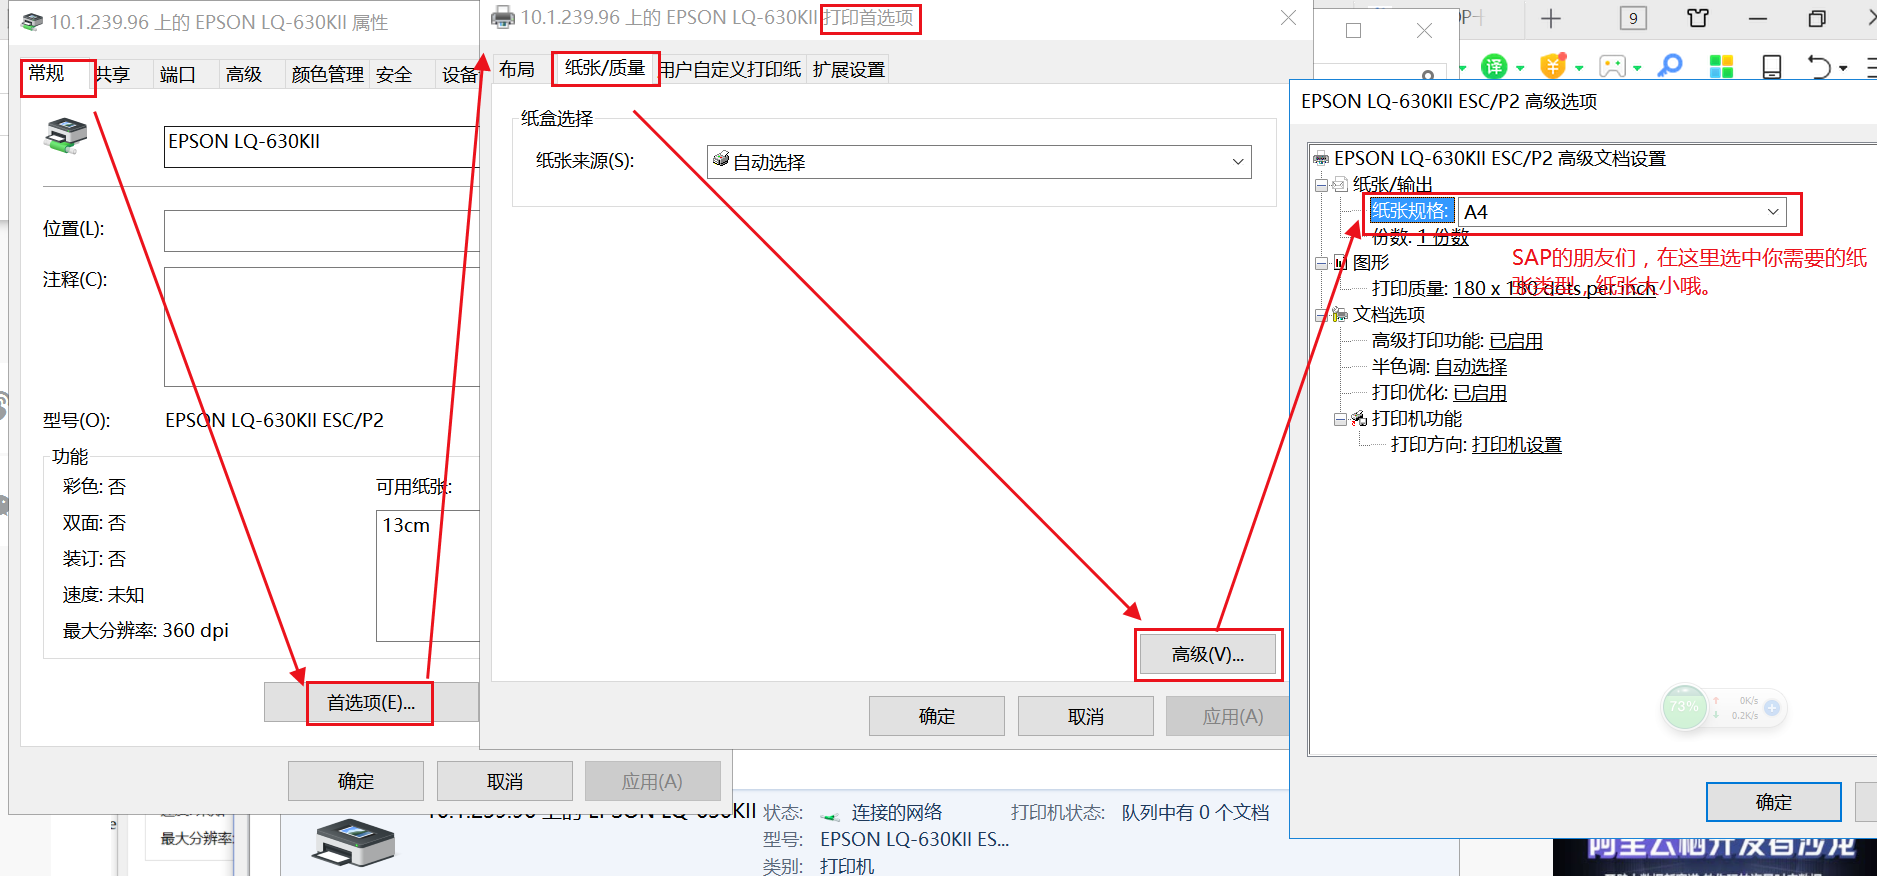This screenshot has height=876, width=1877.
Task: Open the 扩展设置 tab
Action: pyautogui.click(x=849, y=69)
